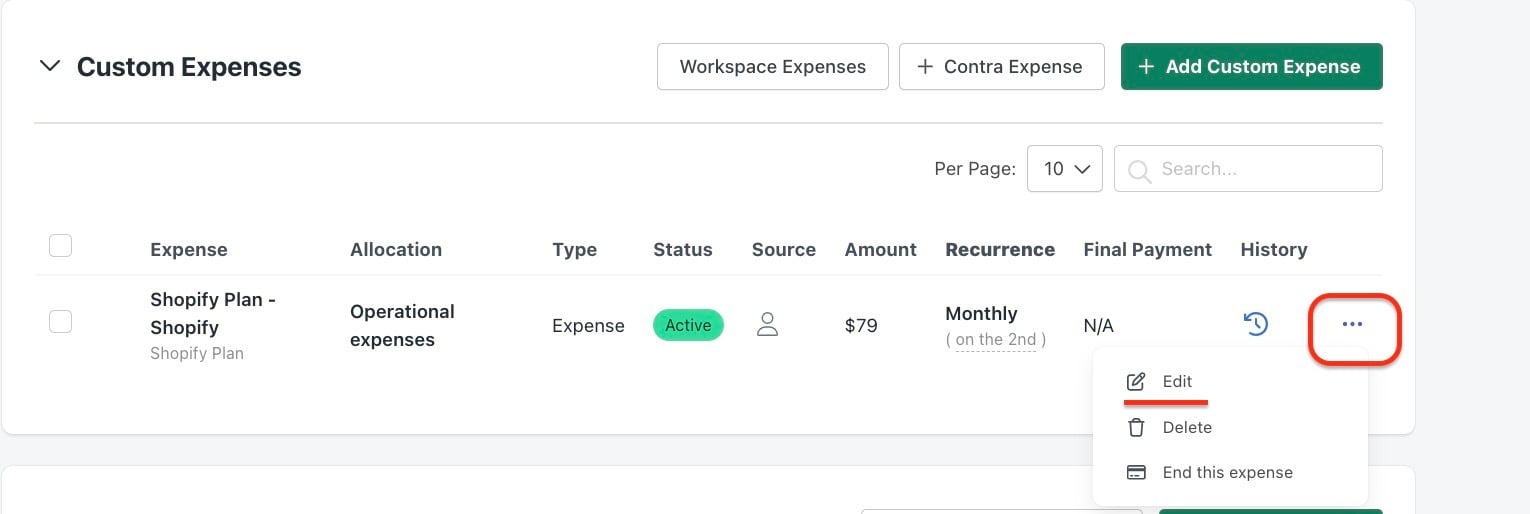Click the user source icon
Screen dimensions: 1530x514
coord(767,324)
